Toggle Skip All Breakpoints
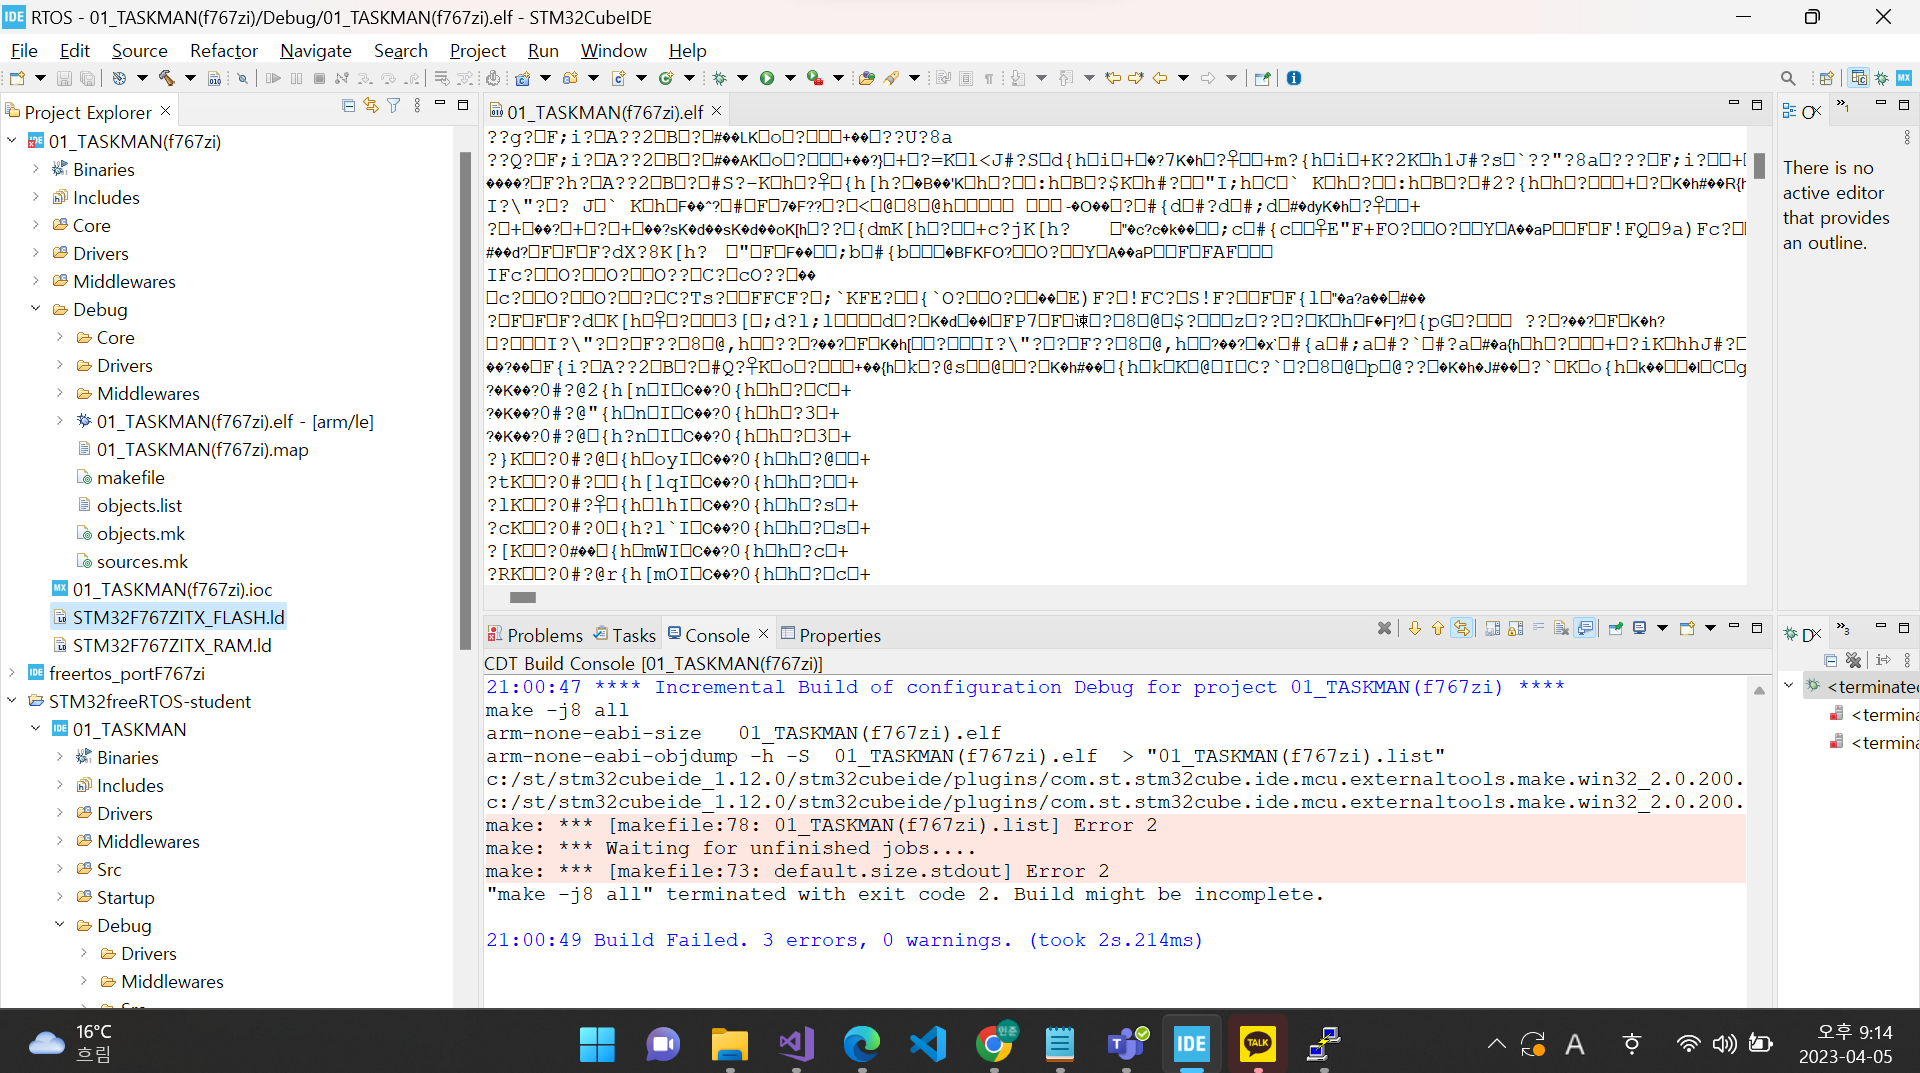Image resolution: width=1920 pixels, height=1073 pixels. pyautogui.click(x=242, y=78)
